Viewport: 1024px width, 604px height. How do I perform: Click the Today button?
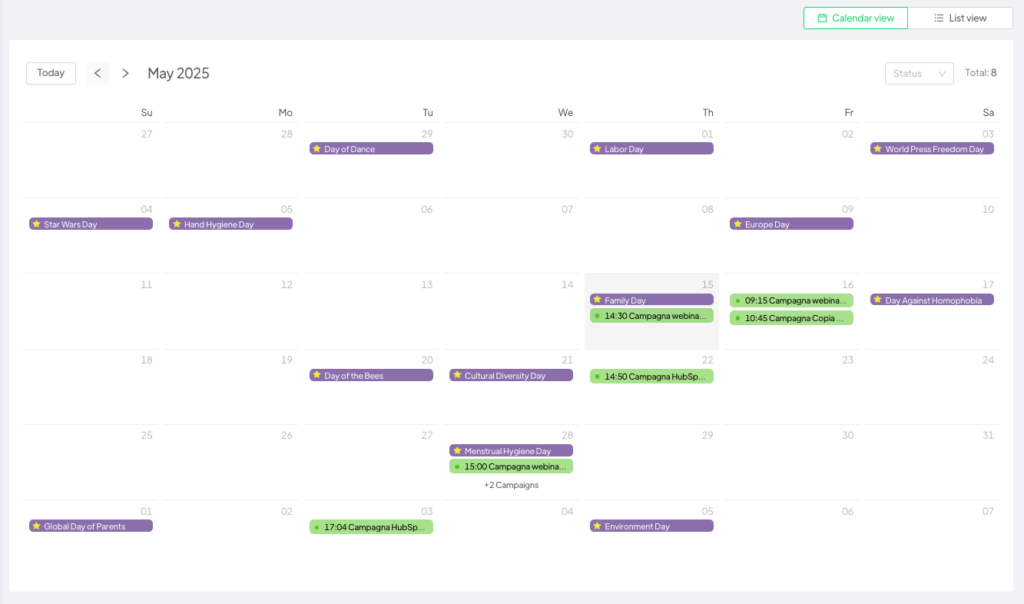coord(51,73)
